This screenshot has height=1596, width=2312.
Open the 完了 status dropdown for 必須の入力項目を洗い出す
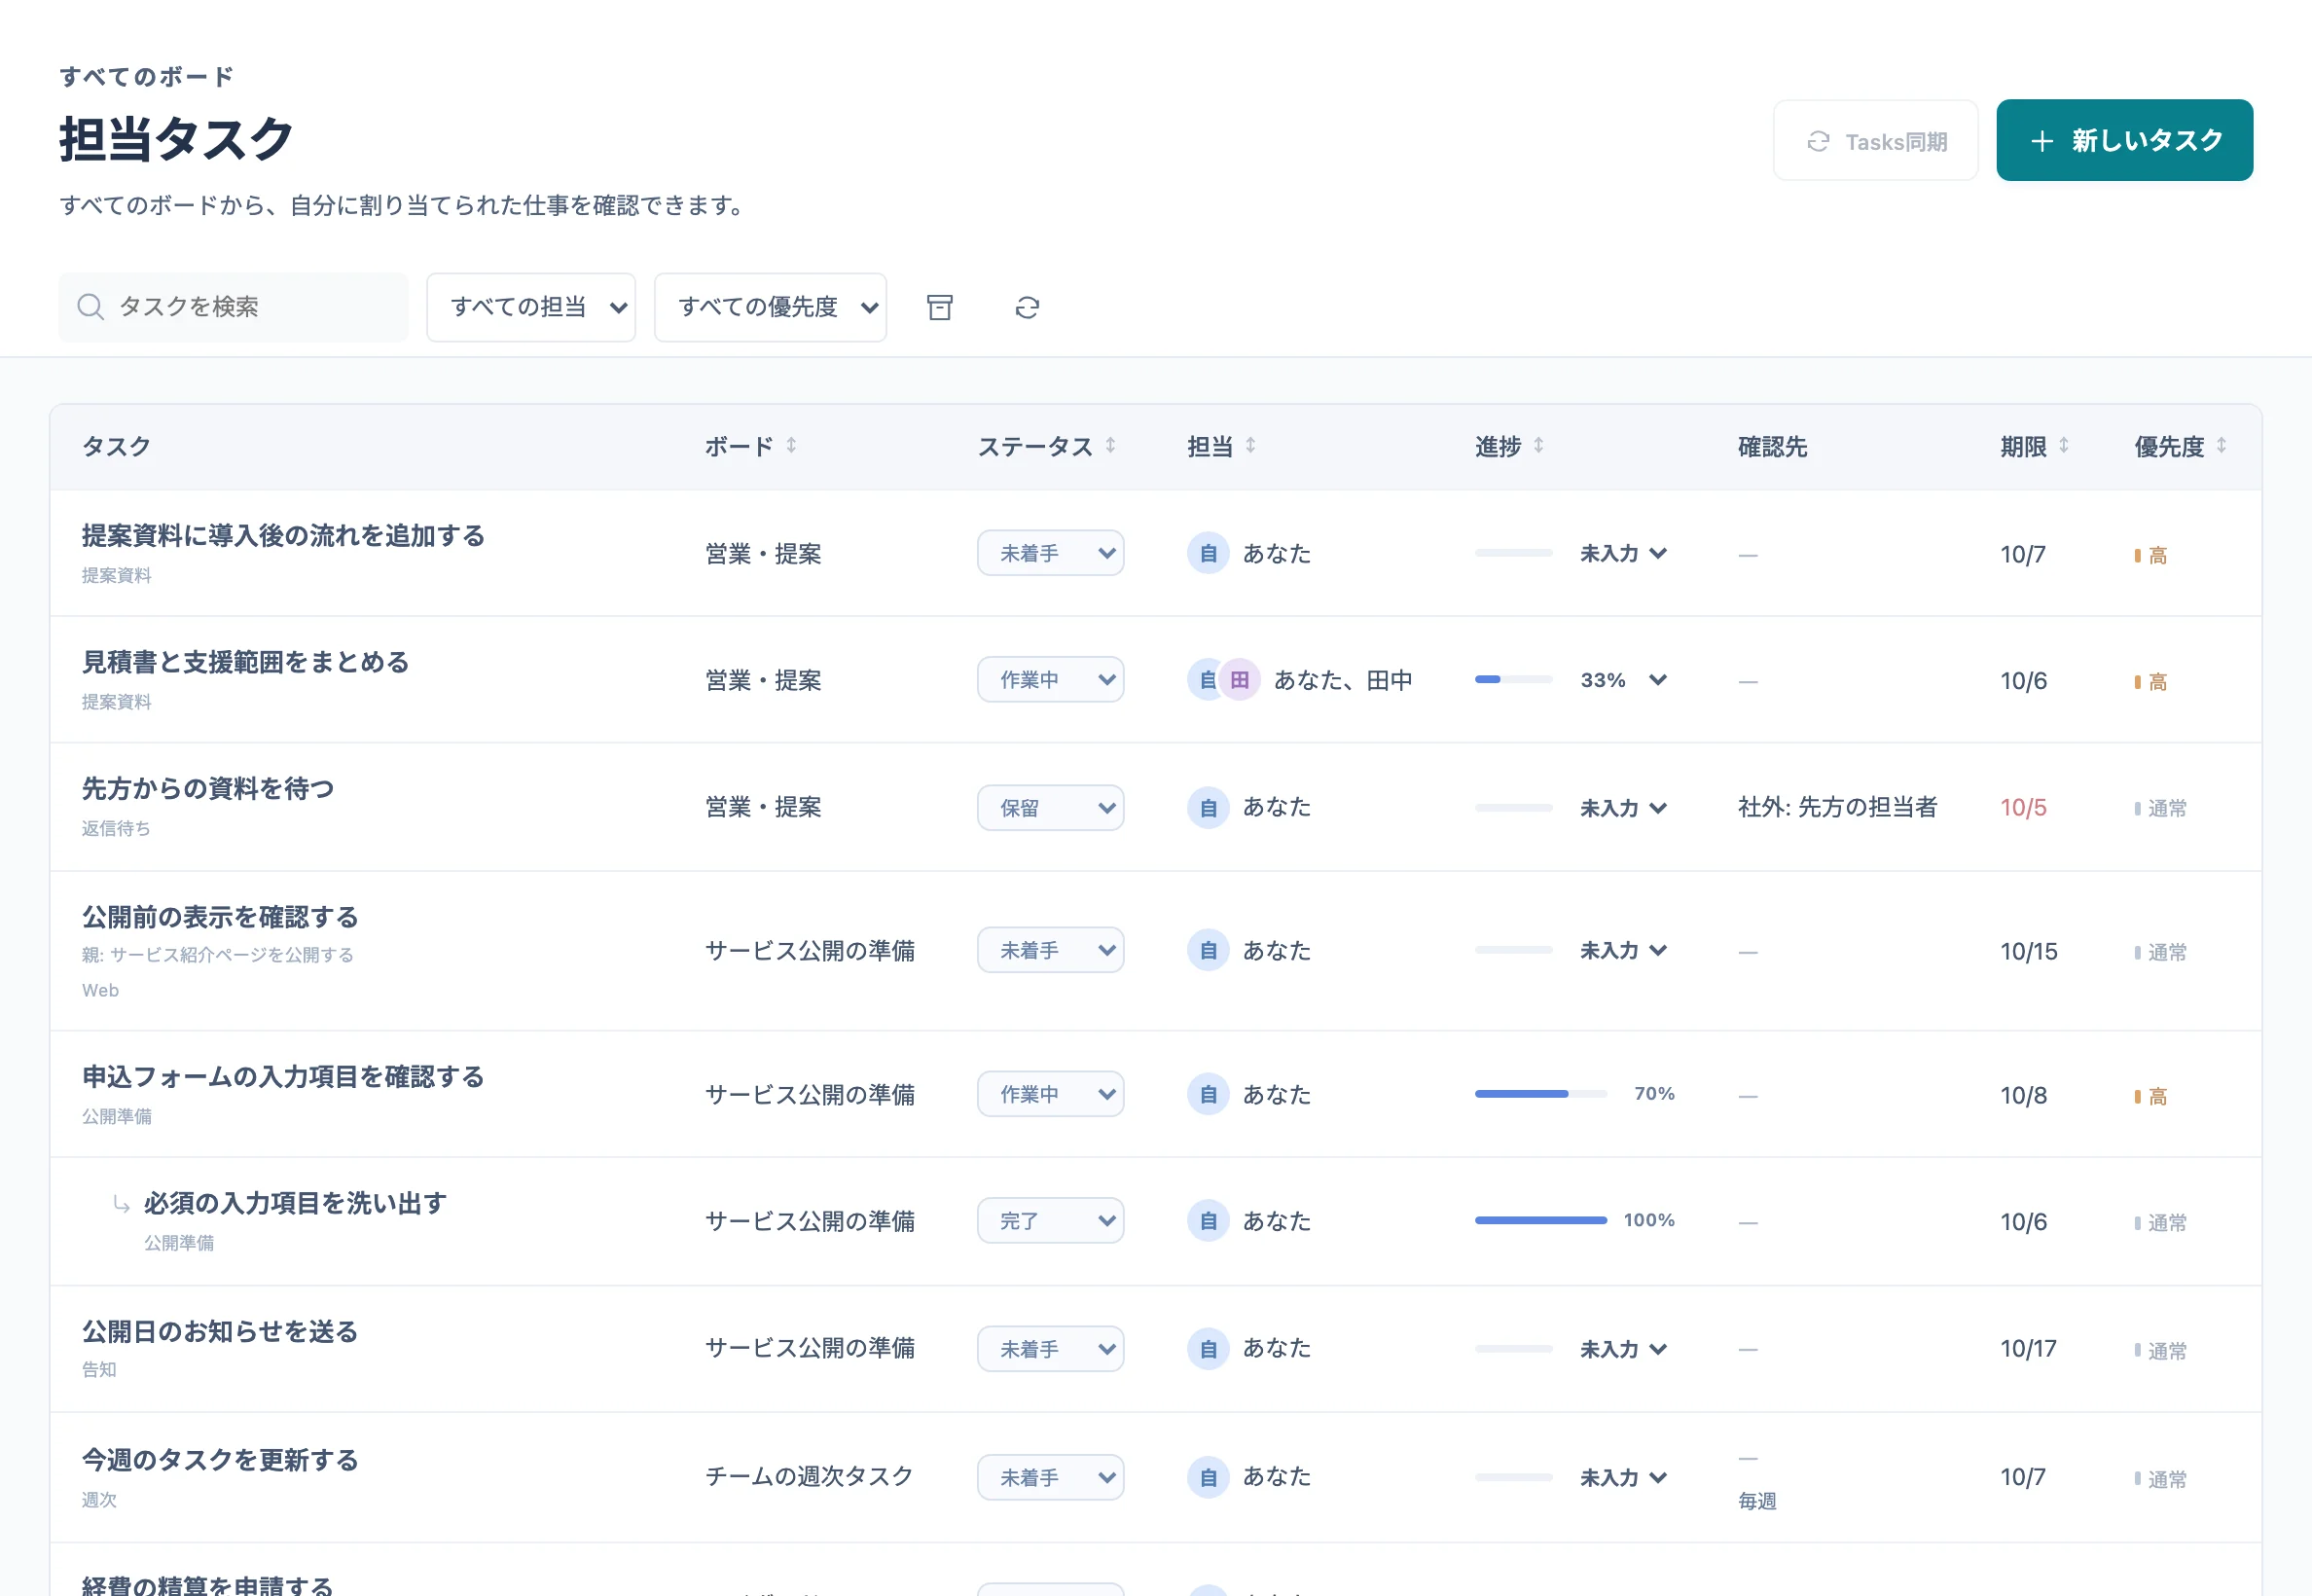tap(1050, 1221)
